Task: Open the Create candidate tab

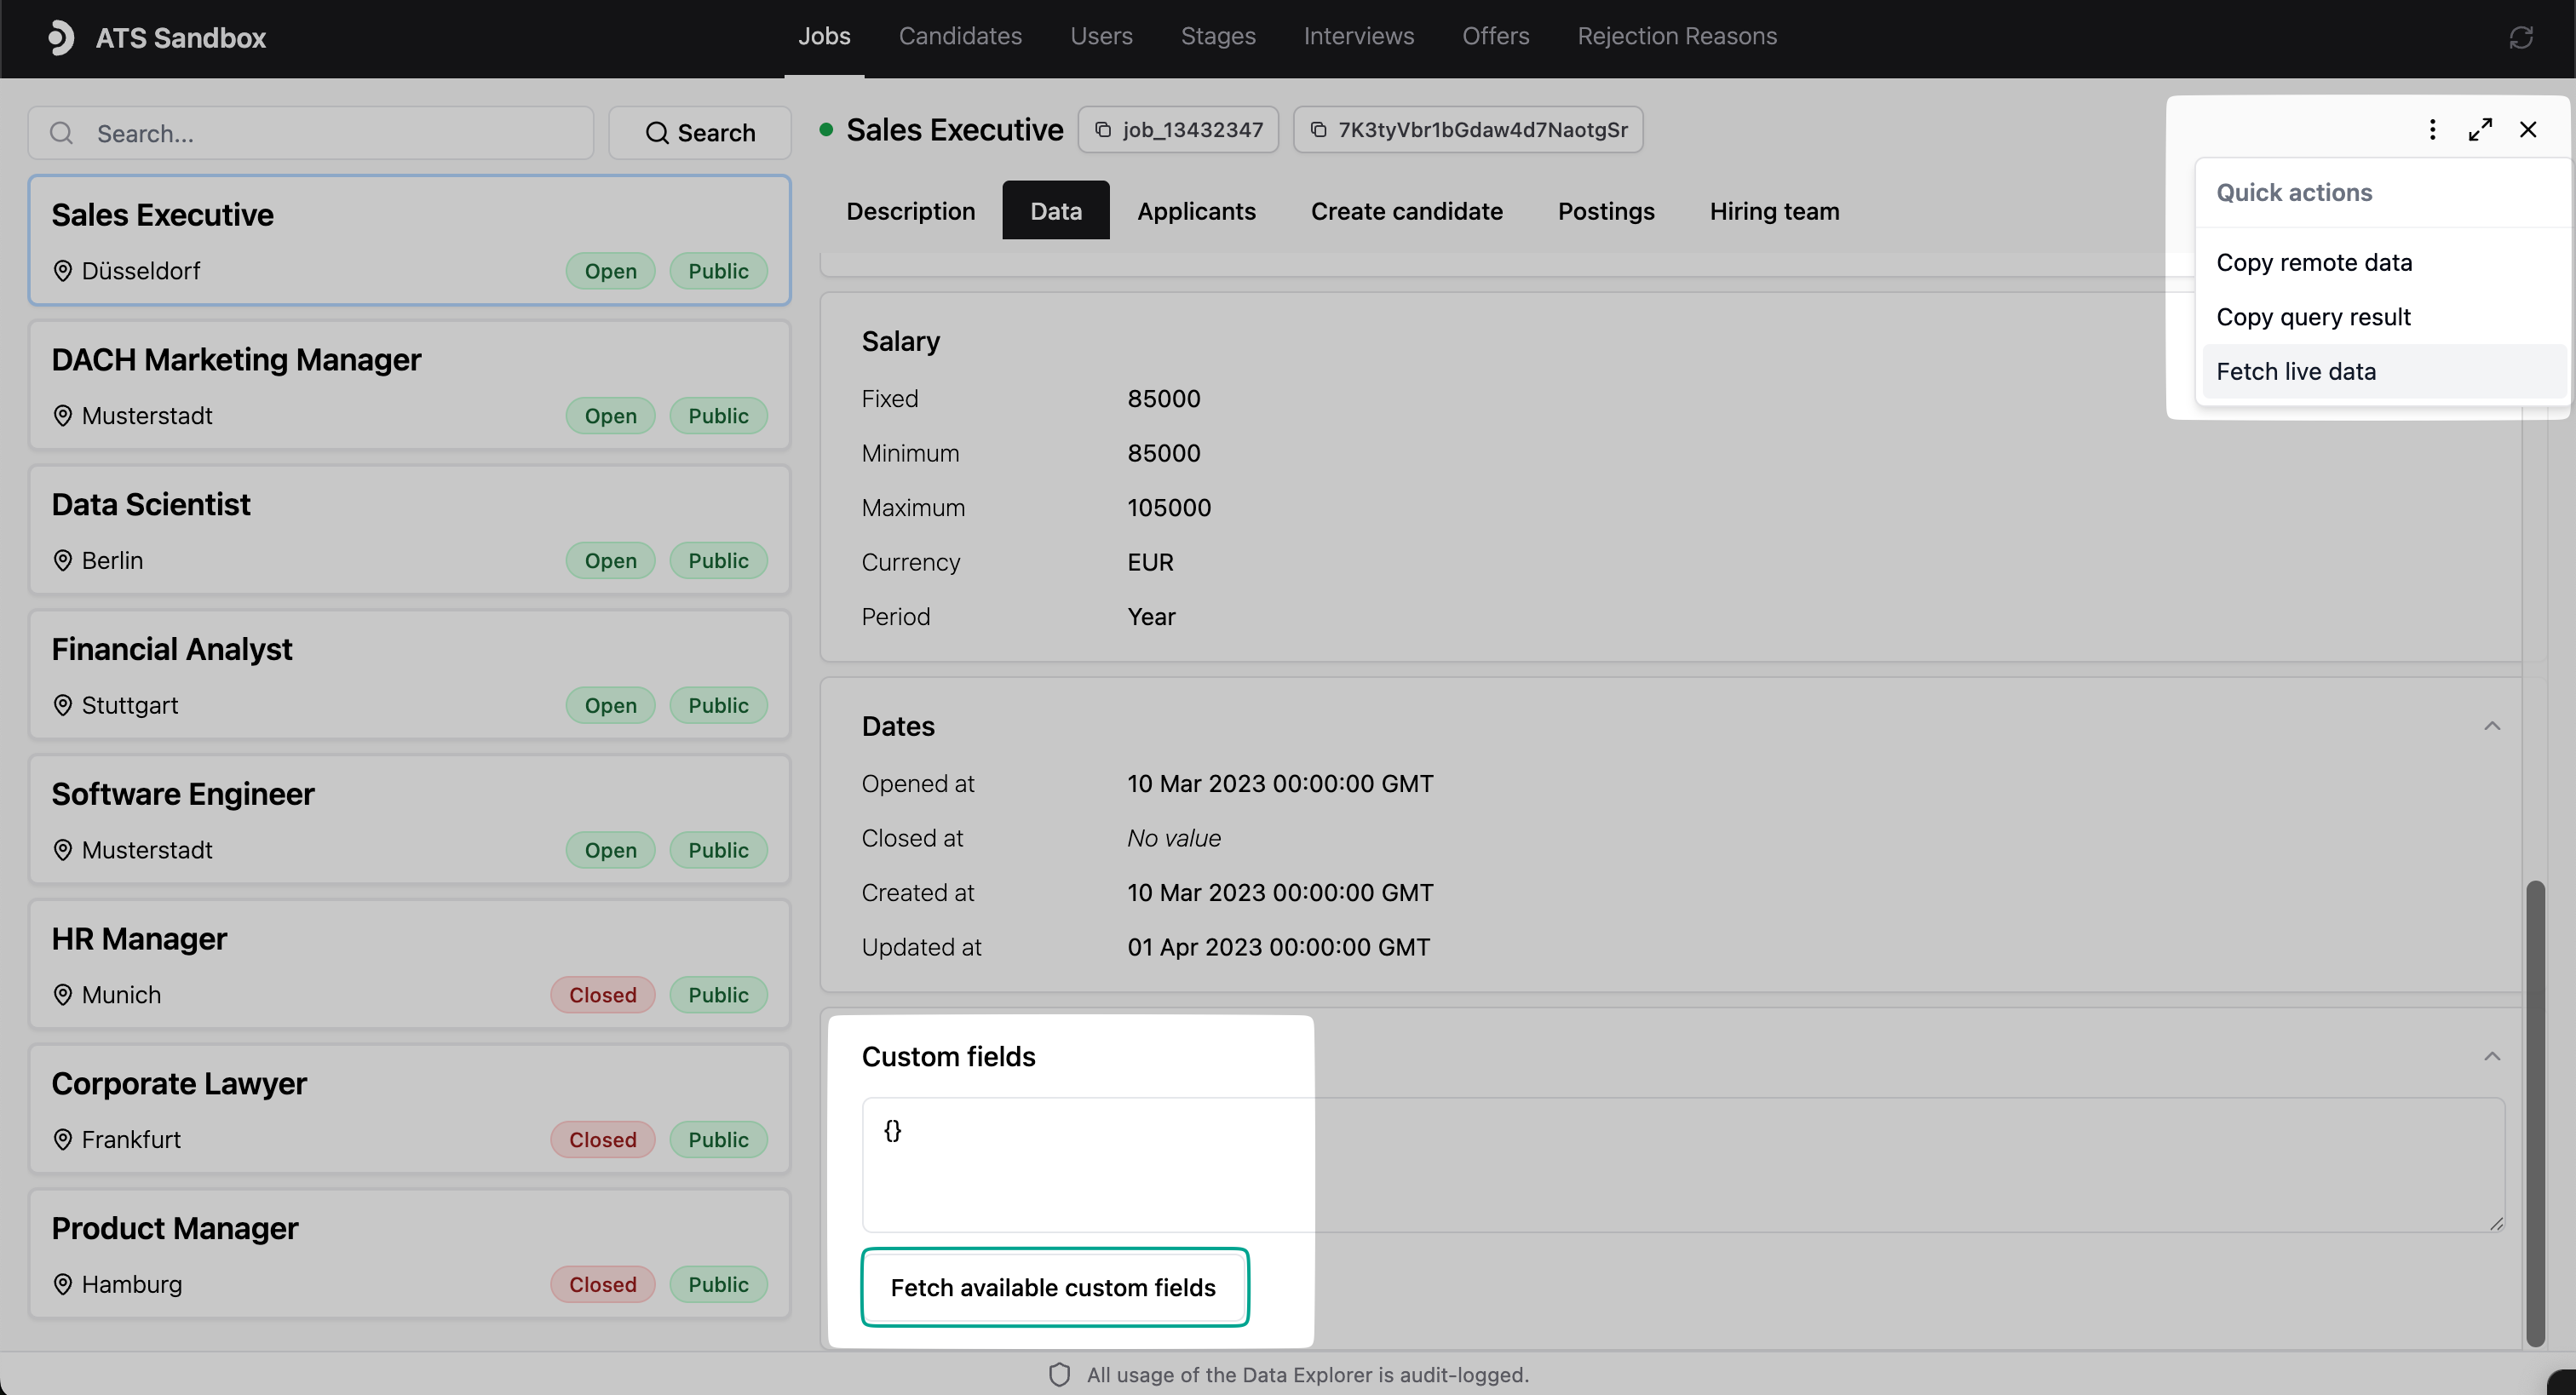Action: [1406, 211]
